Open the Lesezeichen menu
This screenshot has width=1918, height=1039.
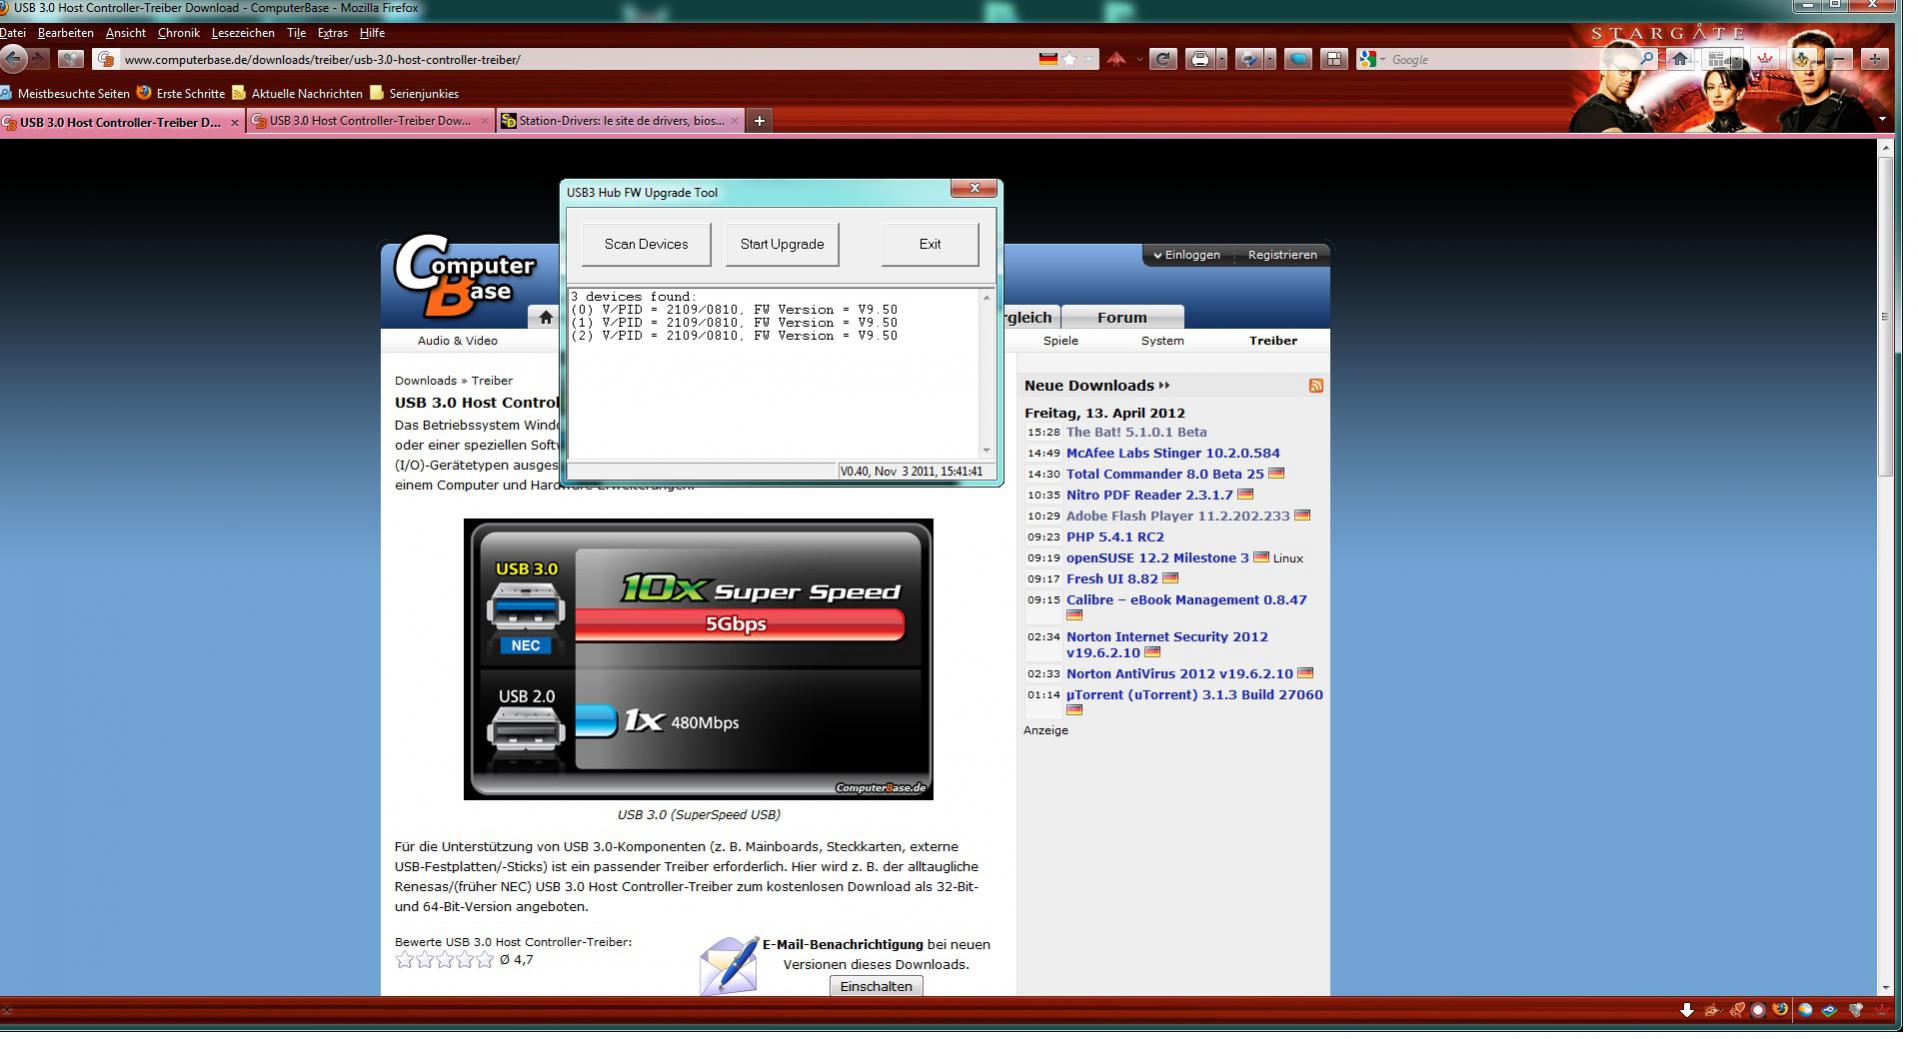(243, 33)
